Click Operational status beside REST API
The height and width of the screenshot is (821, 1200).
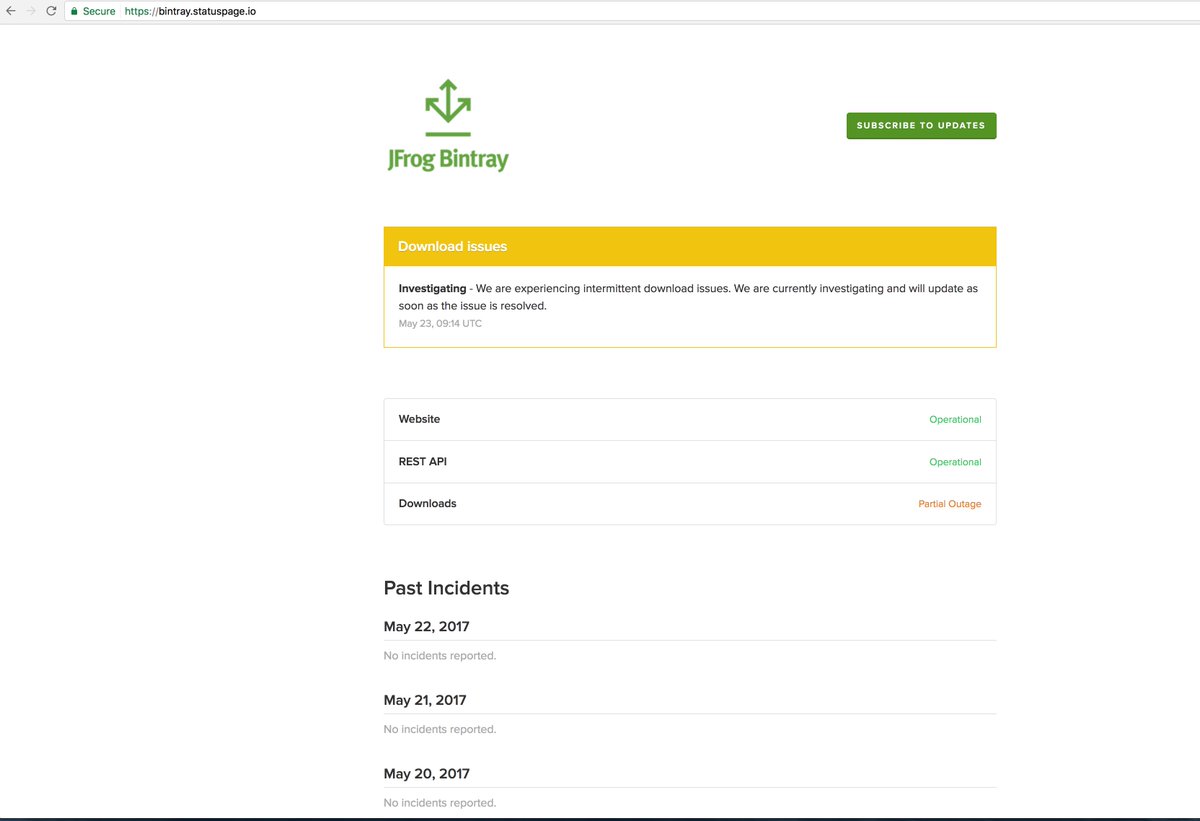tap(955, 462)
